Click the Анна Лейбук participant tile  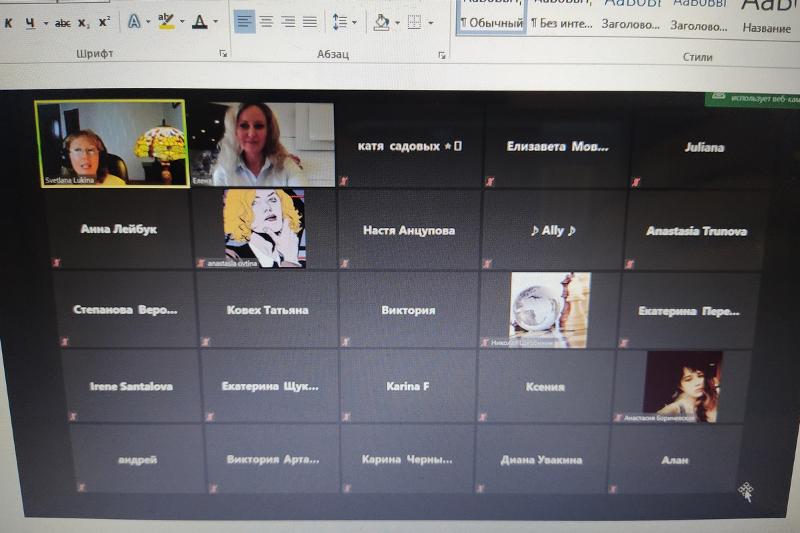[x=119, y=229]
